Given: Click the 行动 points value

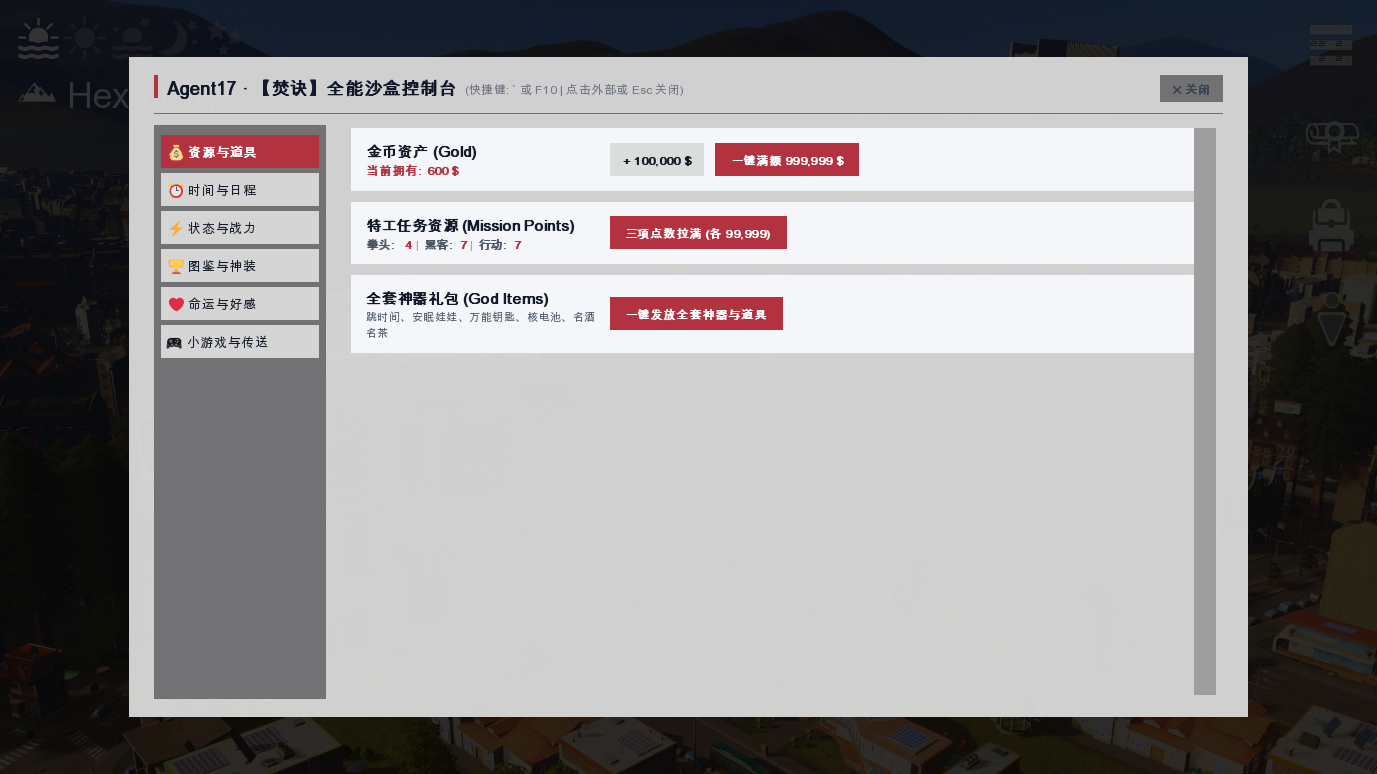Looking at the screenshot, I should [x=518, y=245].
